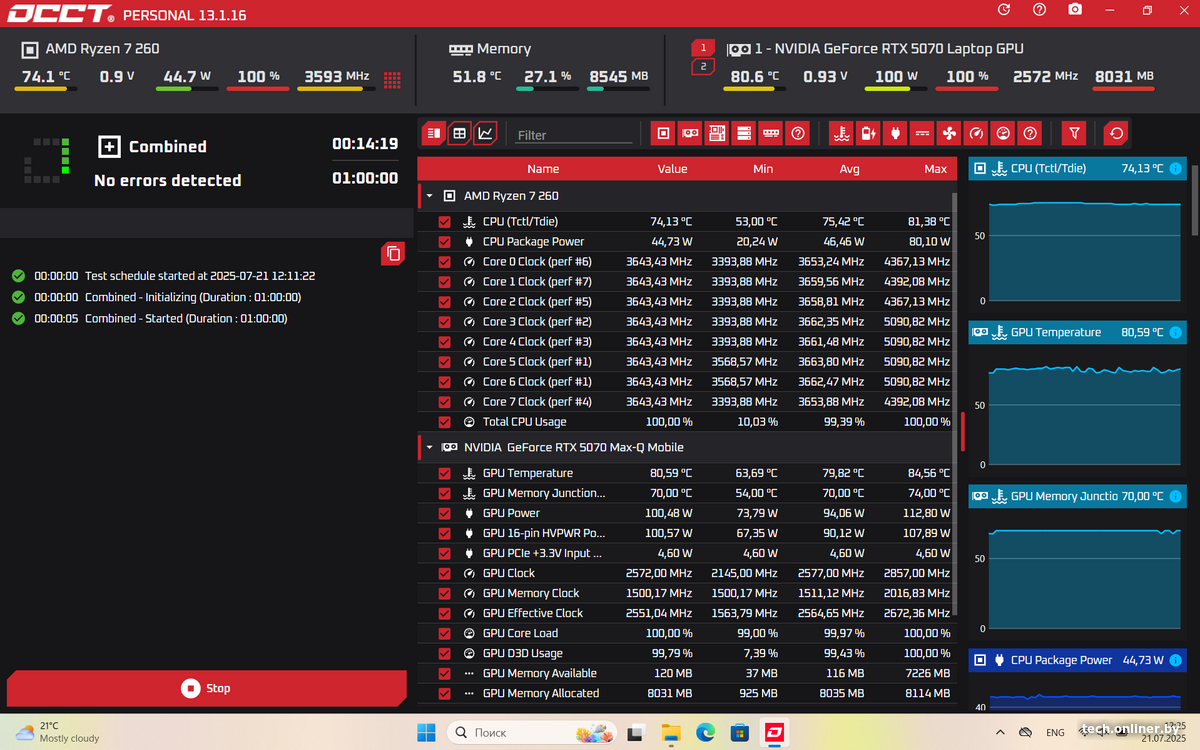Filter sensors by CPU hardware type

pos(662,133)
